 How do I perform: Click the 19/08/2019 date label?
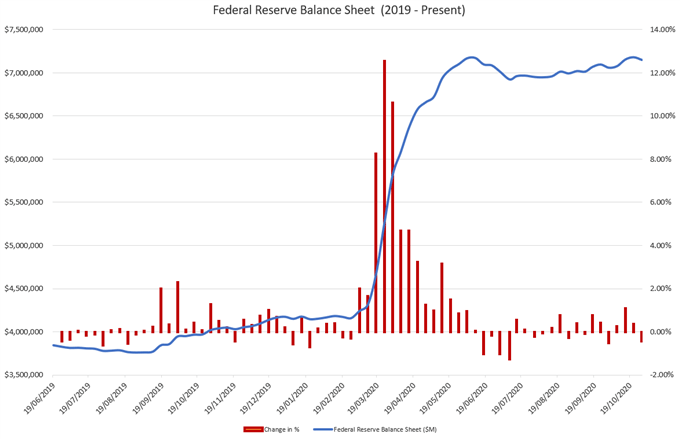(x=111, y=398)
